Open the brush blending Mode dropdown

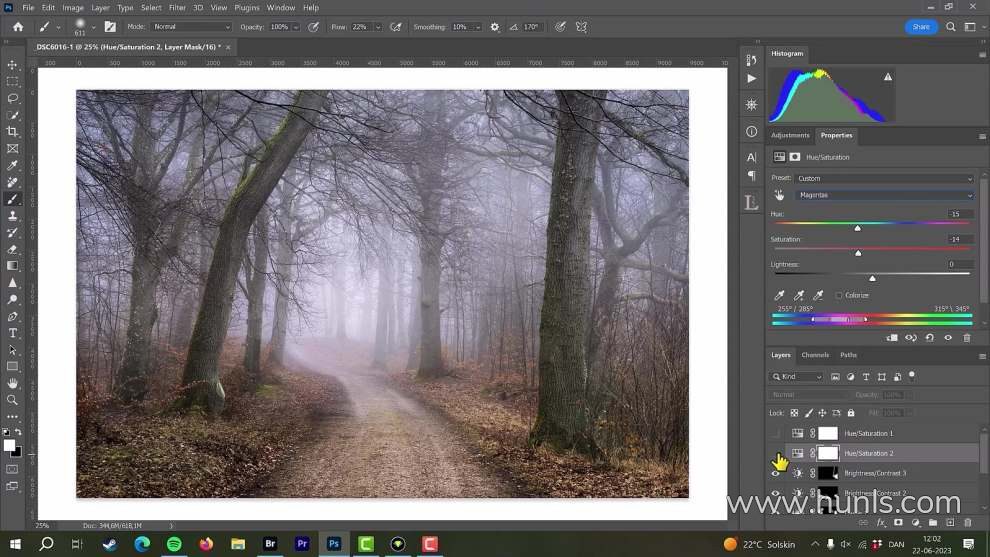[191, 27]
